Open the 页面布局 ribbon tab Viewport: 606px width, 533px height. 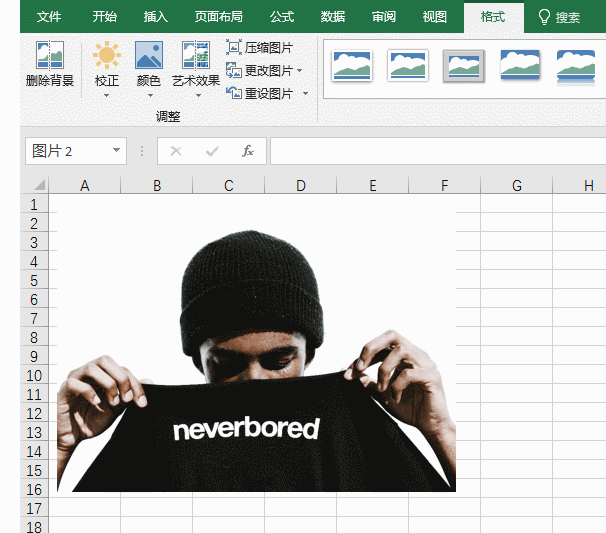[x=218, y=17]
